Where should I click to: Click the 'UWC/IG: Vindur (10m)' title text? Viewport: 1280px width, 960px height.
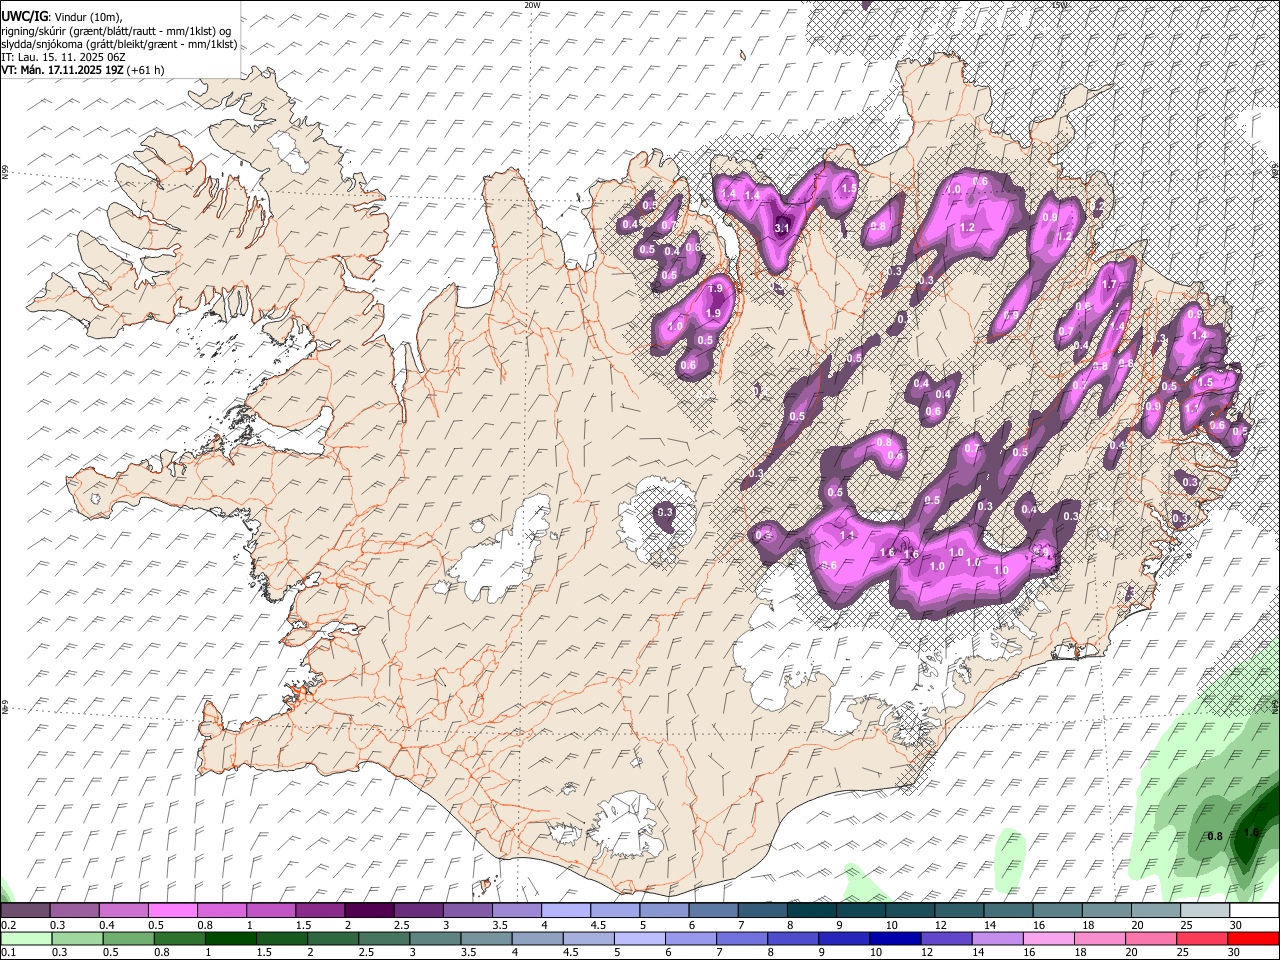62,17
